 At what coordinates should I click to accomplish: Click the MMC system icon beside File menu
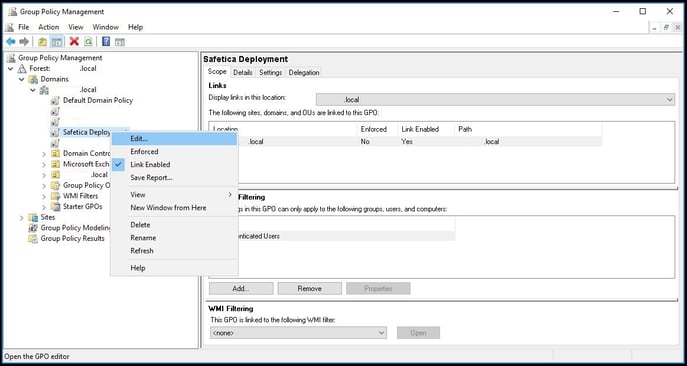[9, 27]
